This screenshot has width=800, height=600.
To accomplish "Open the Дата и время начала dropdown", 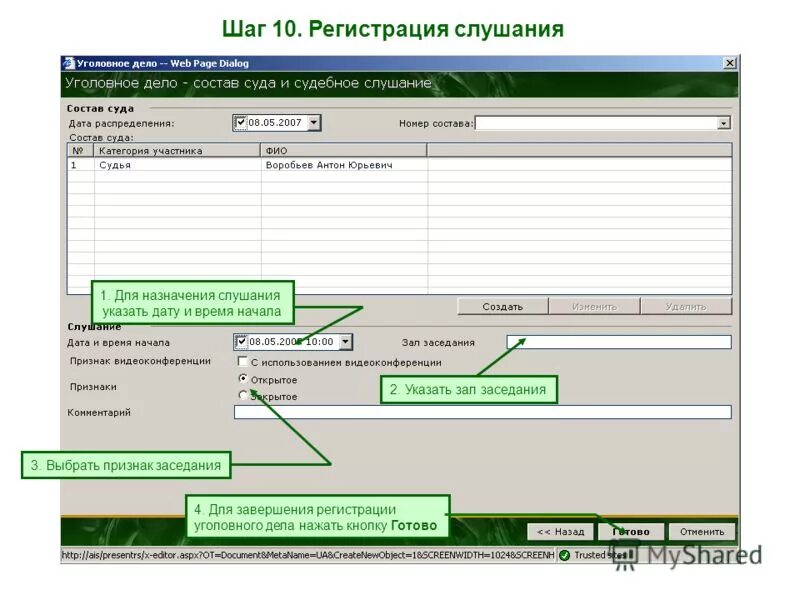I will tap(345, 340).
